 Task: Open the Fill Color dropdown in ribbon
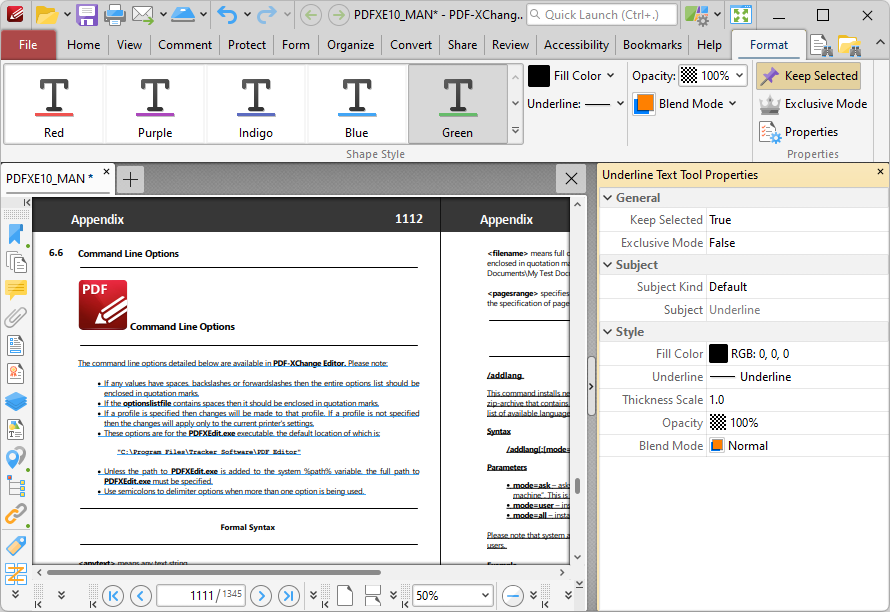[610, 76]
